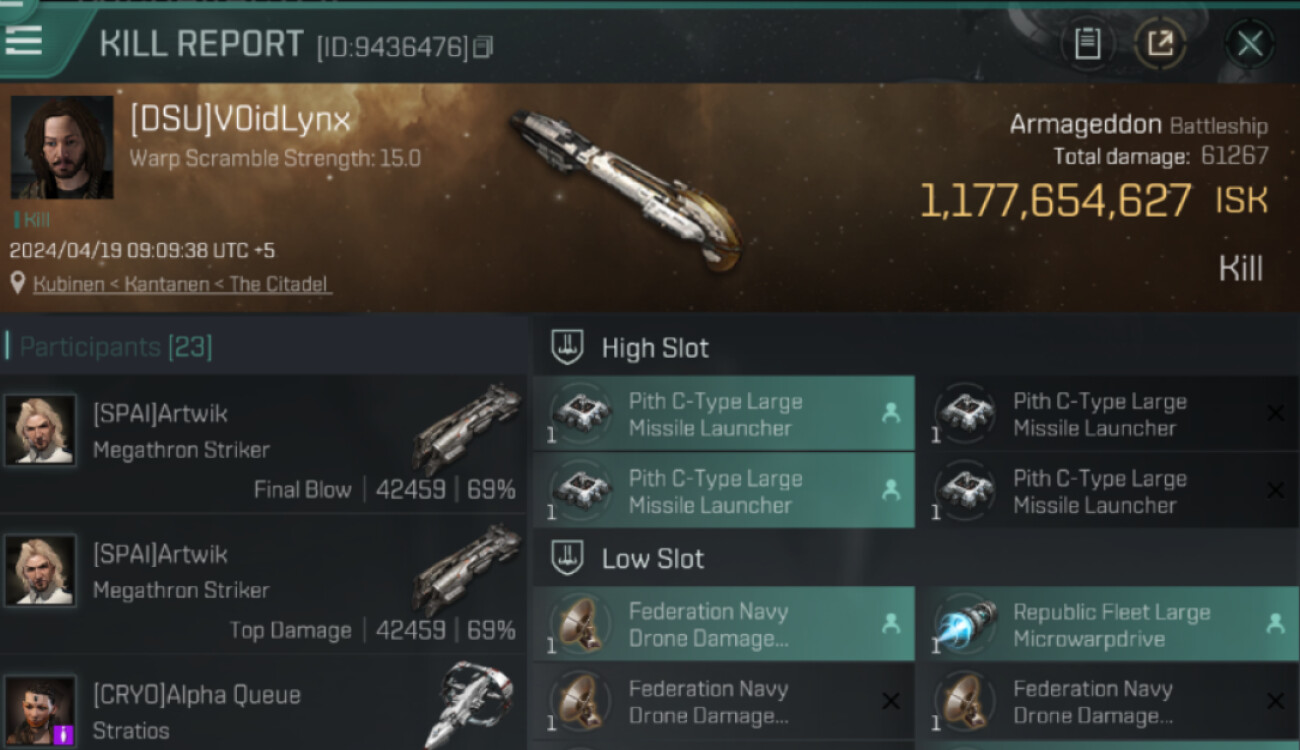Click the Low Slot section icon

point(568,558)
